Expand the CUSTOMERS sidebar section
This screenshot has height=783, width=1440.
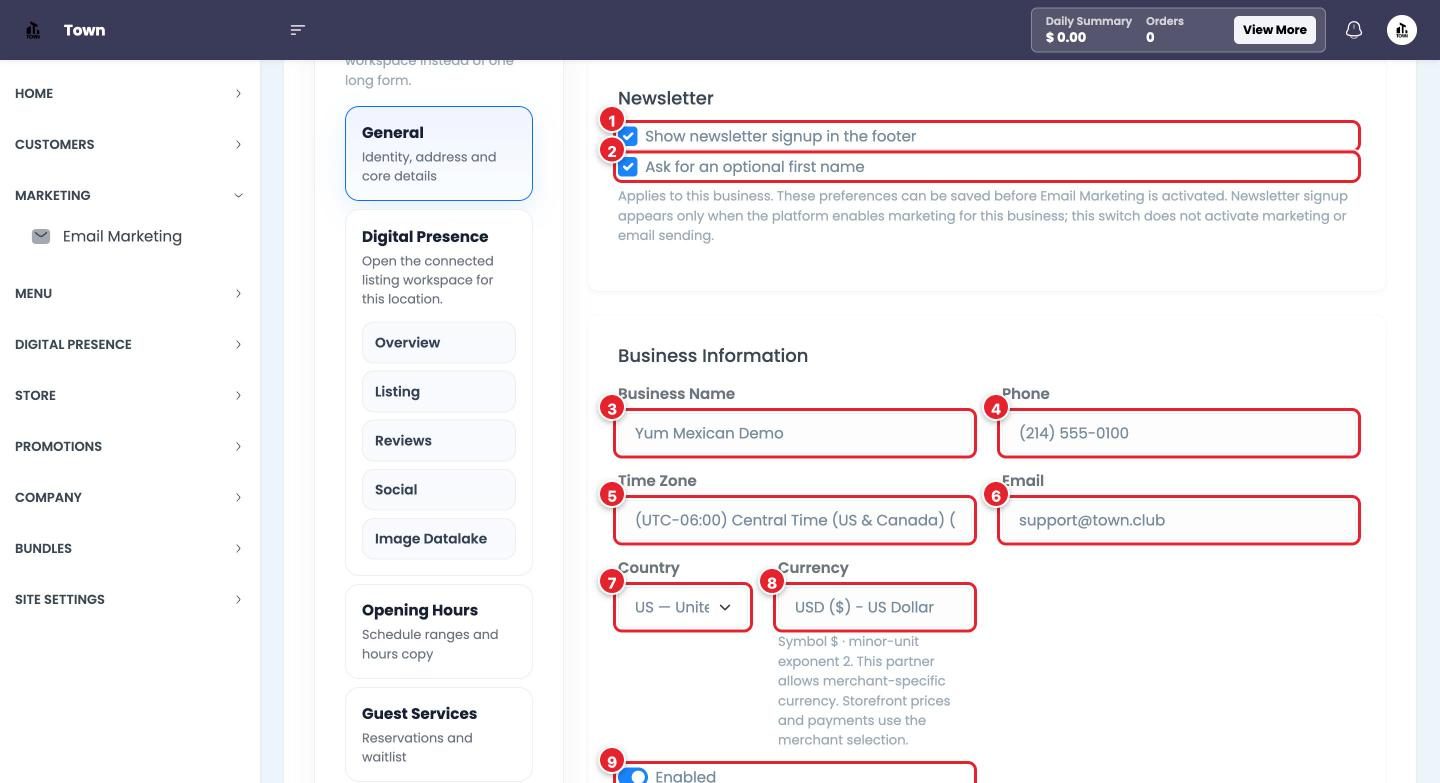pyautogui.click(x=128, y=144)
